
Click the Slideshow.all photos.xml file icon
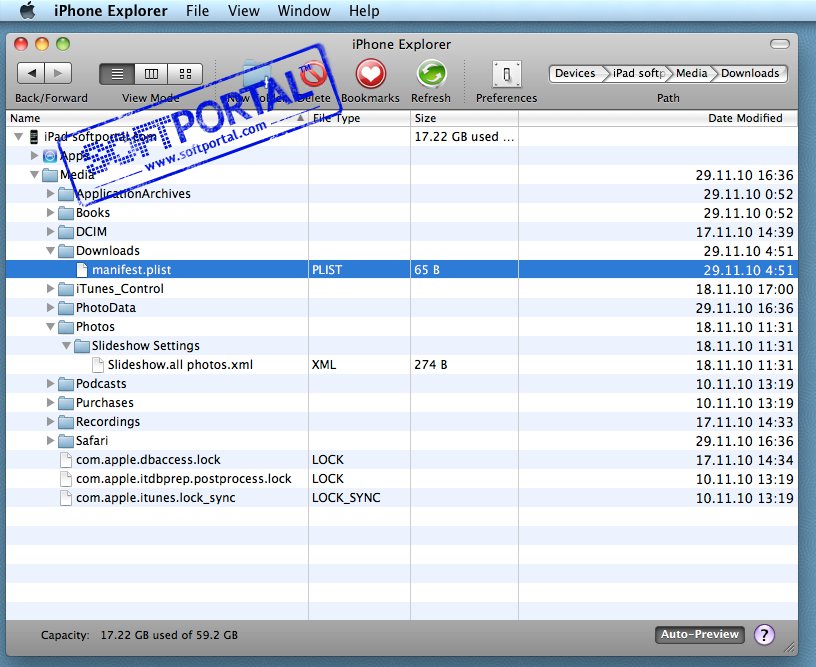(x=98, y=365)
